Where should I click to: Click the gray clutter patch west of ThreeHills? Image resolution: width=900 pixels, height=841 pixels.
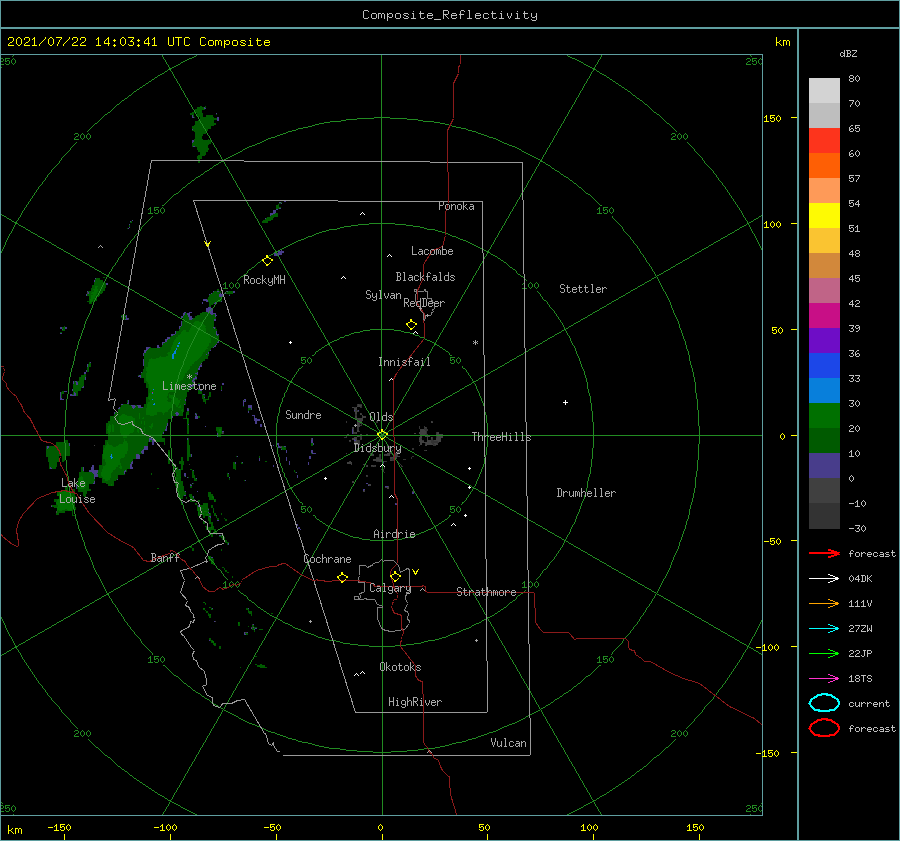[x=430, y=437]
